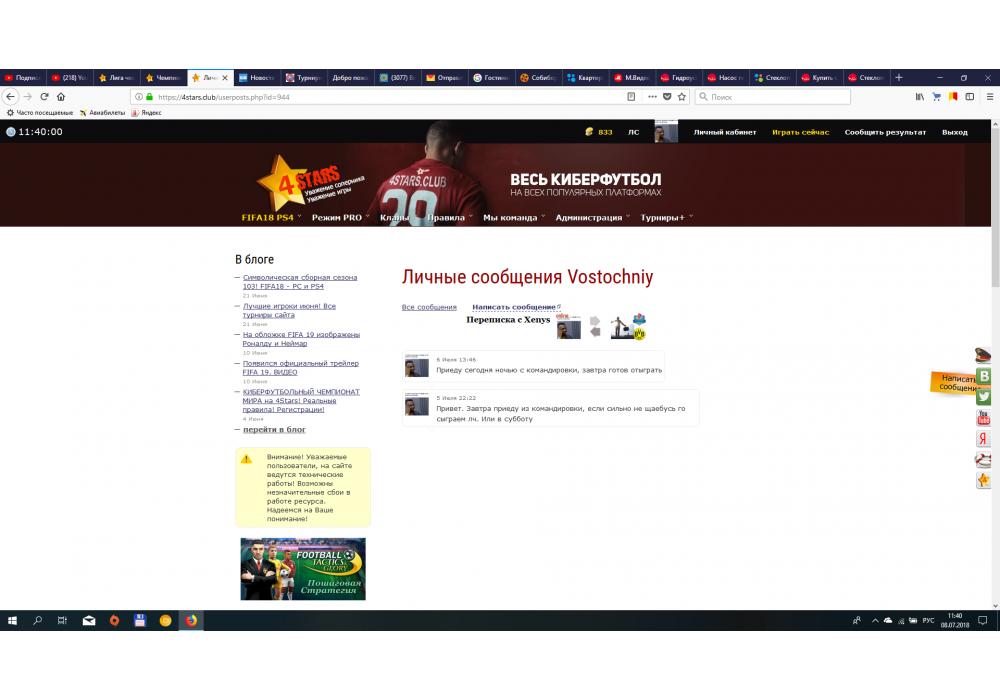Viewport: 1000px width, 700px height.
Task: Open Личный кабинет
Action: coord(724,132)
